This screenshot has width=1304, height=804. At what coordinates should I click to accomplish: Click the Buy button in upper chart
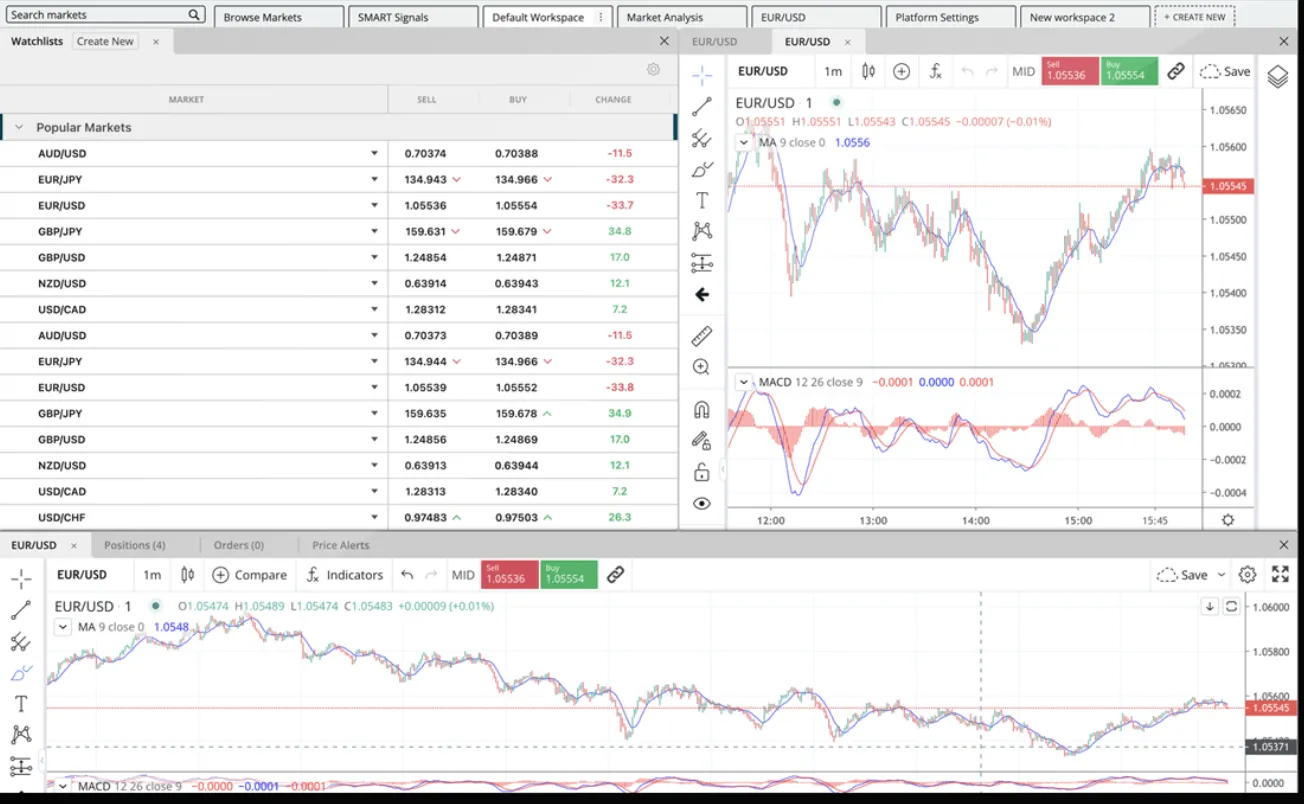[x=1129, y=71]
